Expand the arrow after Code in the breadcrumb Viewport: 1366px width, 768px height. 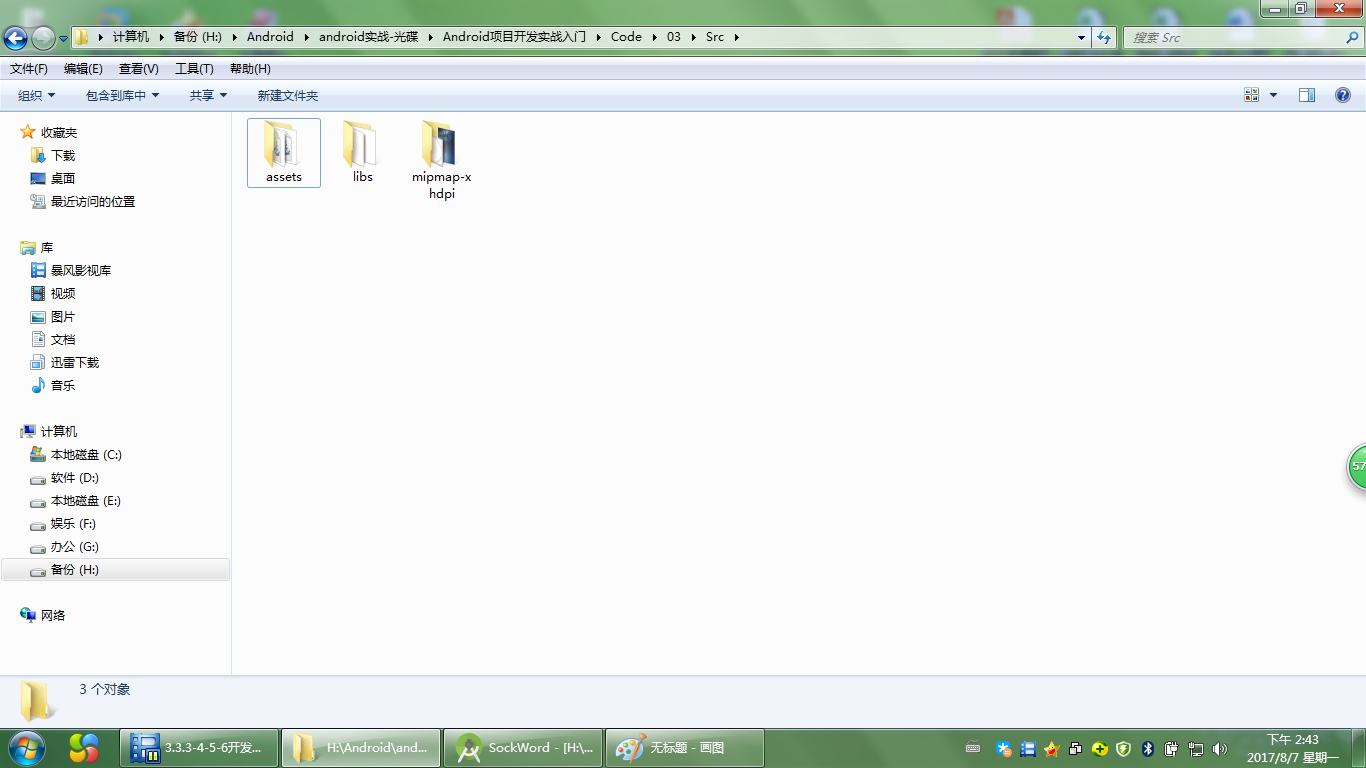654,37
